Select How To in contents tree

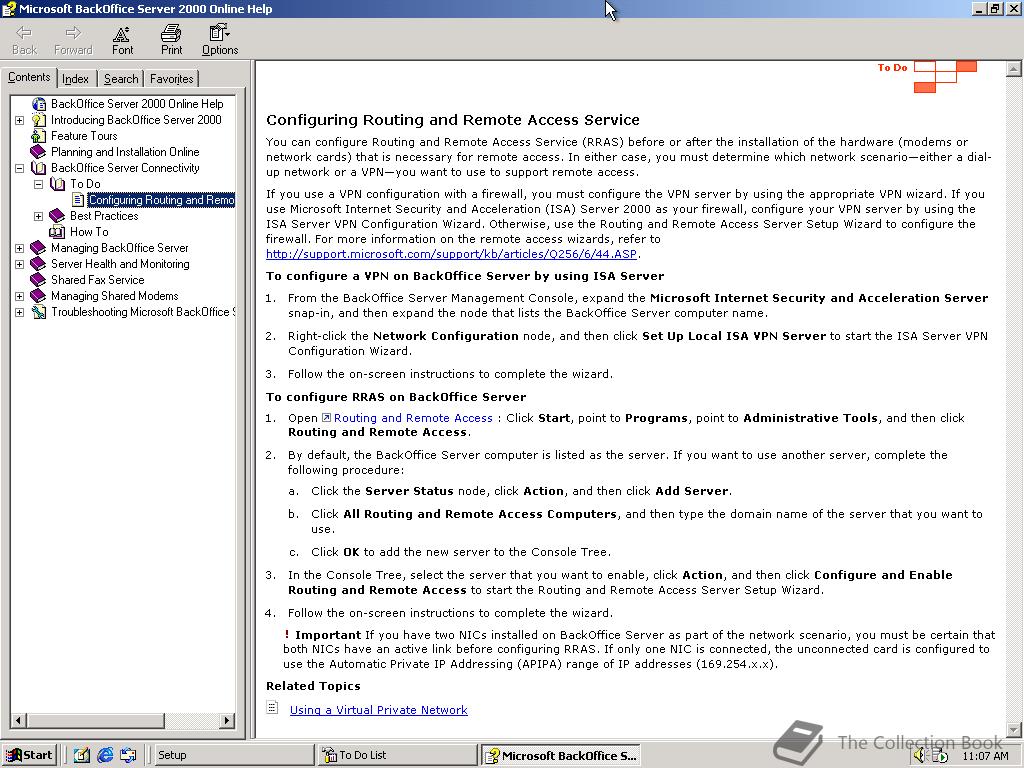click(89, 232)
